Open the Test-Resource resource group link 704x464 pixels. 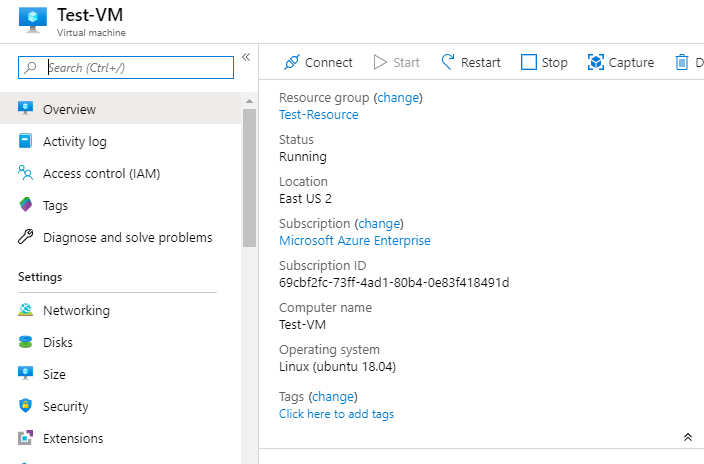pos(318,115)
